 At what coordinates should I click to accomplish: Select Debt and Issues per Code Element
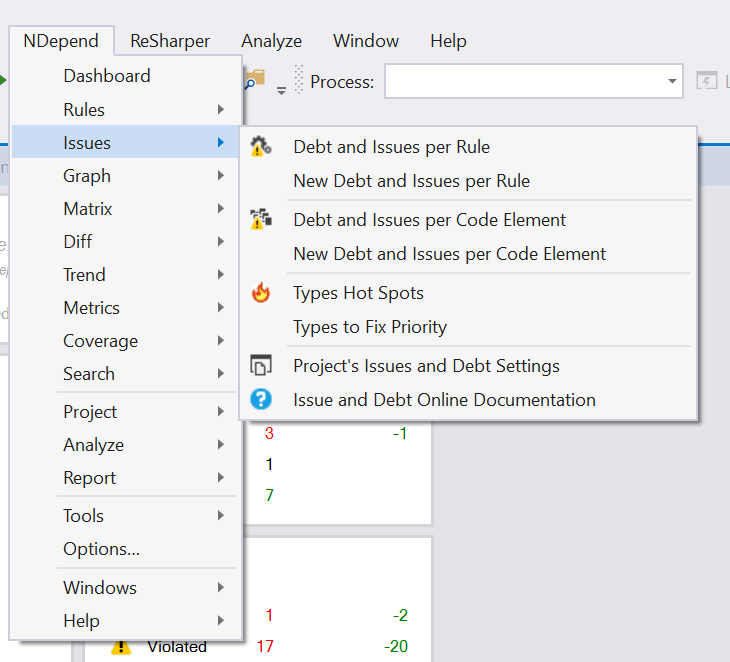468,220
